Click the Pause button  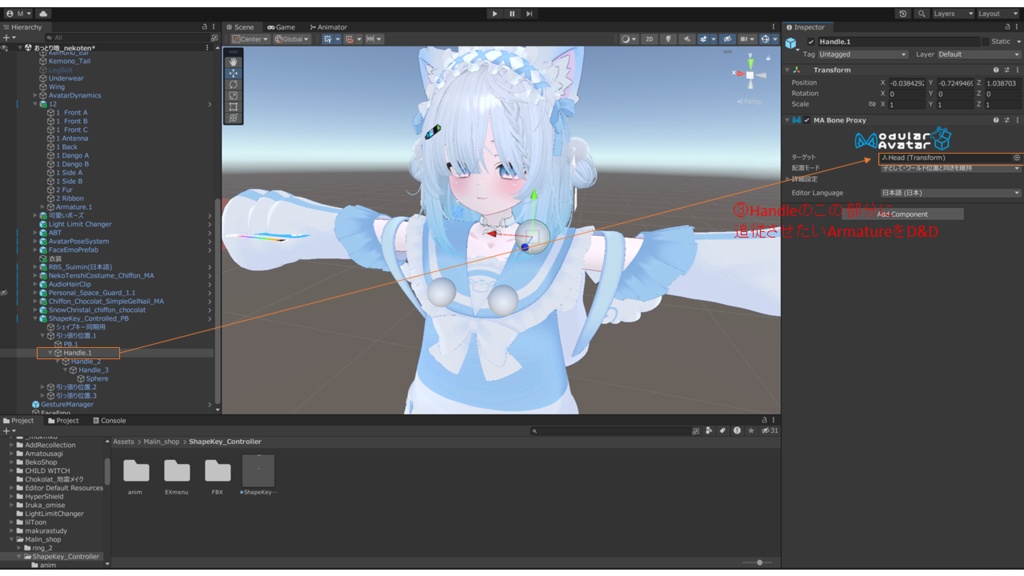[x=512, y=14]
